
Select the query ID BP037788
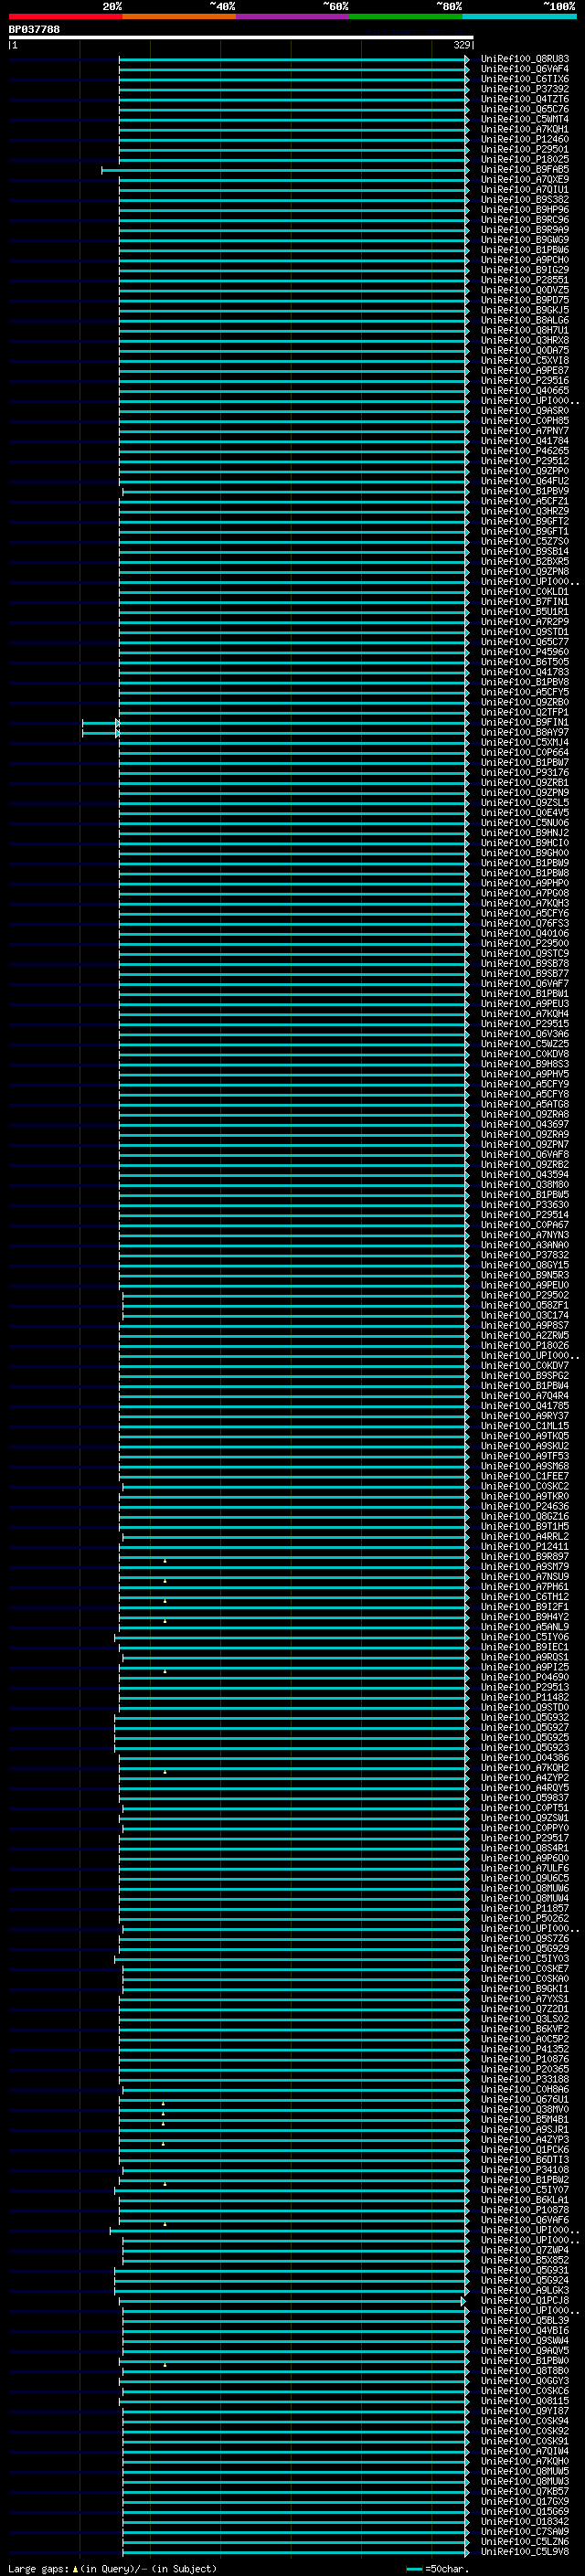click(34, 29)
